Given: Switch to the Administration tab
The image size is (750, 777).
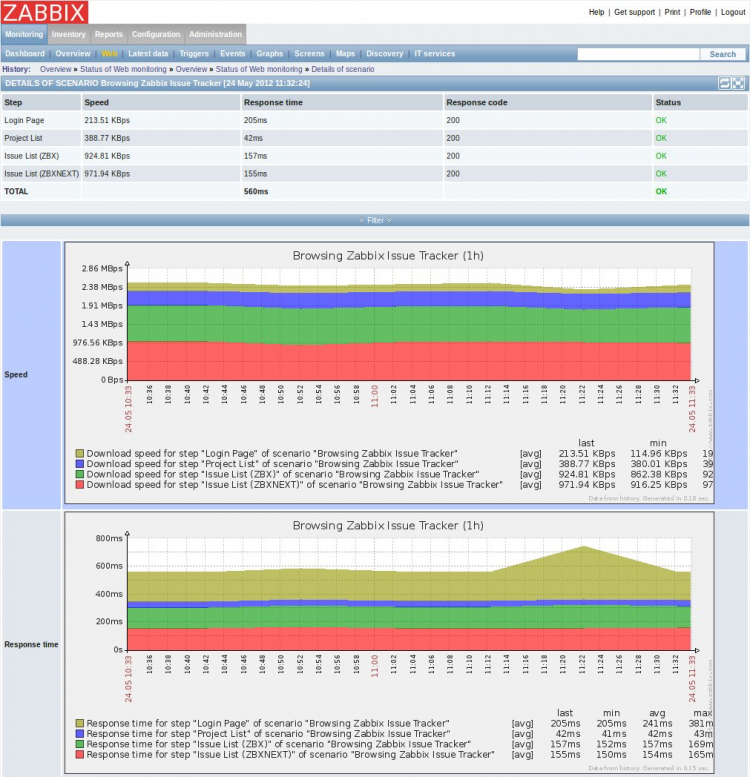Looking at the screenshot, I should pyautogui.click(x=215, y=34).
